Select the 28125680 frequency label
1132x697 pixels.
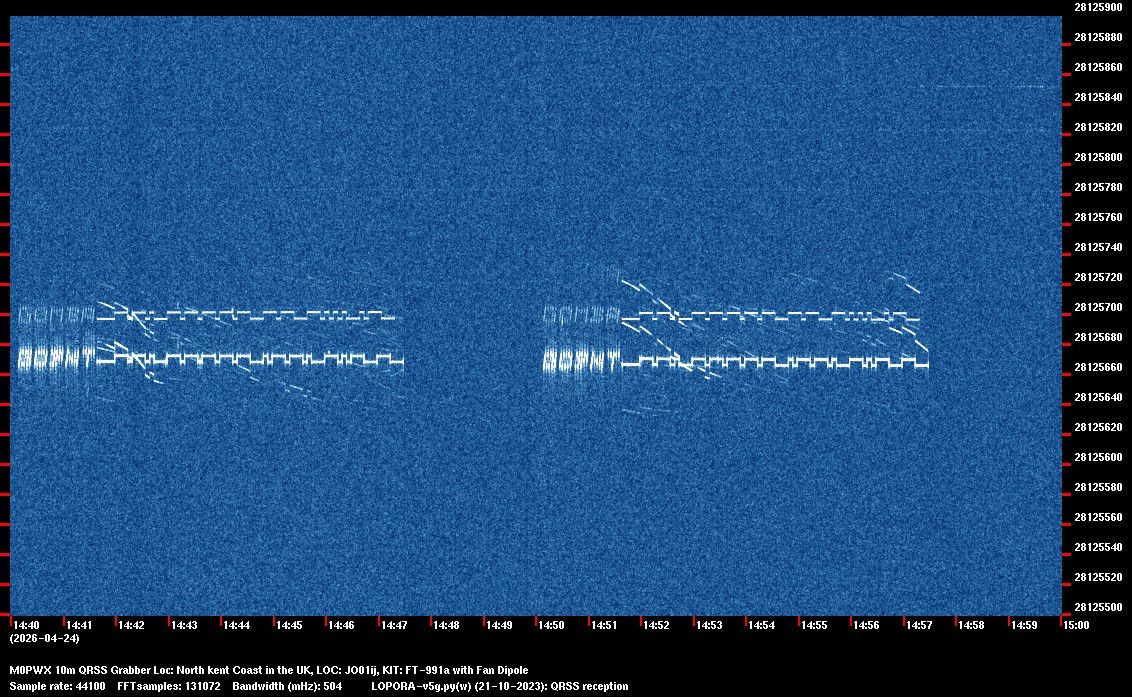(x=1099, y=337)
